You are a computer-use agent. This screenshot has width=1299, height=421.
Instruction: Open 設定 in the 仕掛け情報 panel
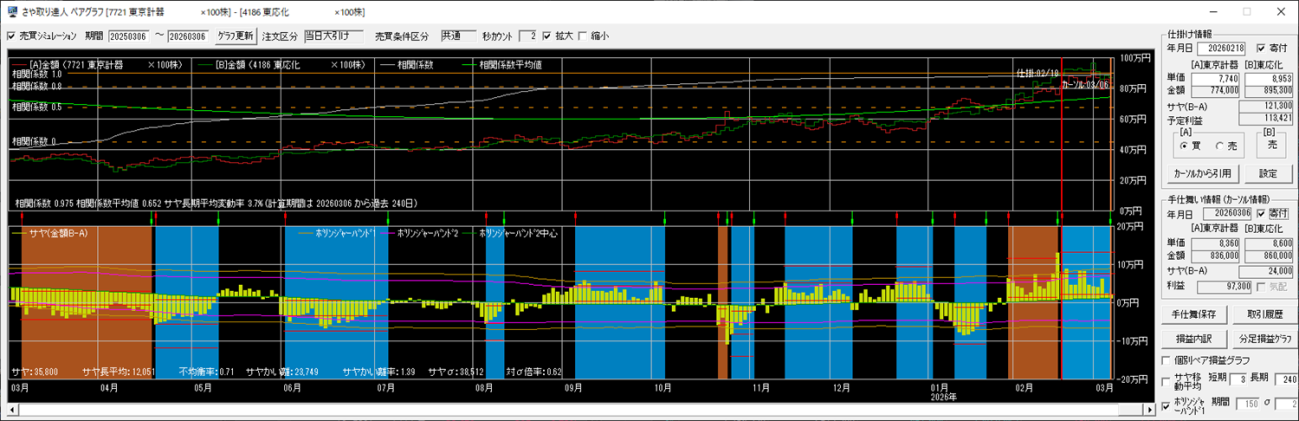(x=1267, y=173)
